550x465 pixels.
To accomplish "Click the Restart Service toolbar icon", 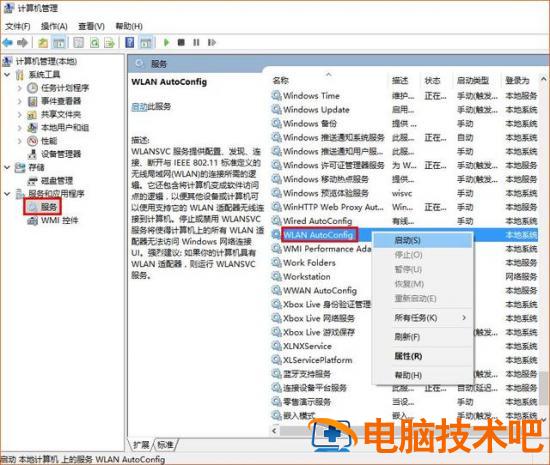I will tap(212, 43).
